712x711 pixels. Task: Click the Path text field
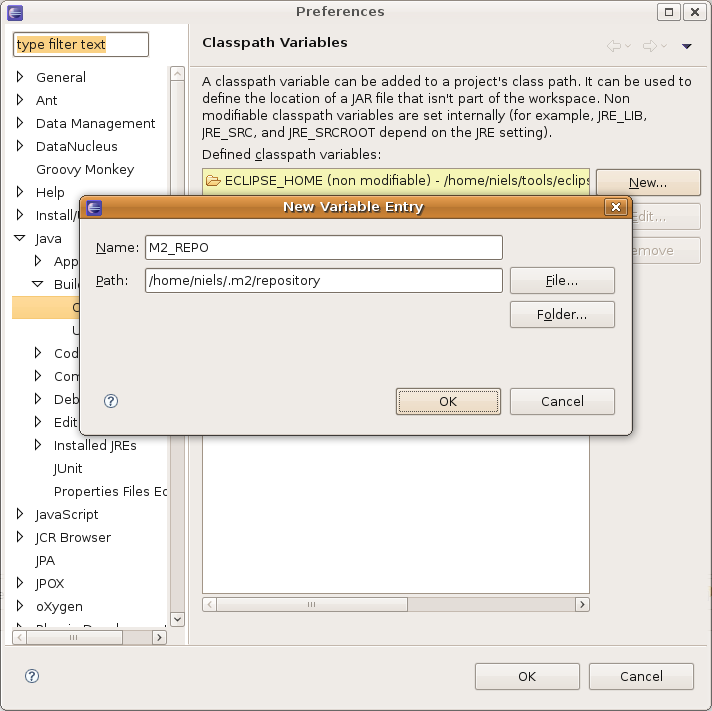point(323,280)
